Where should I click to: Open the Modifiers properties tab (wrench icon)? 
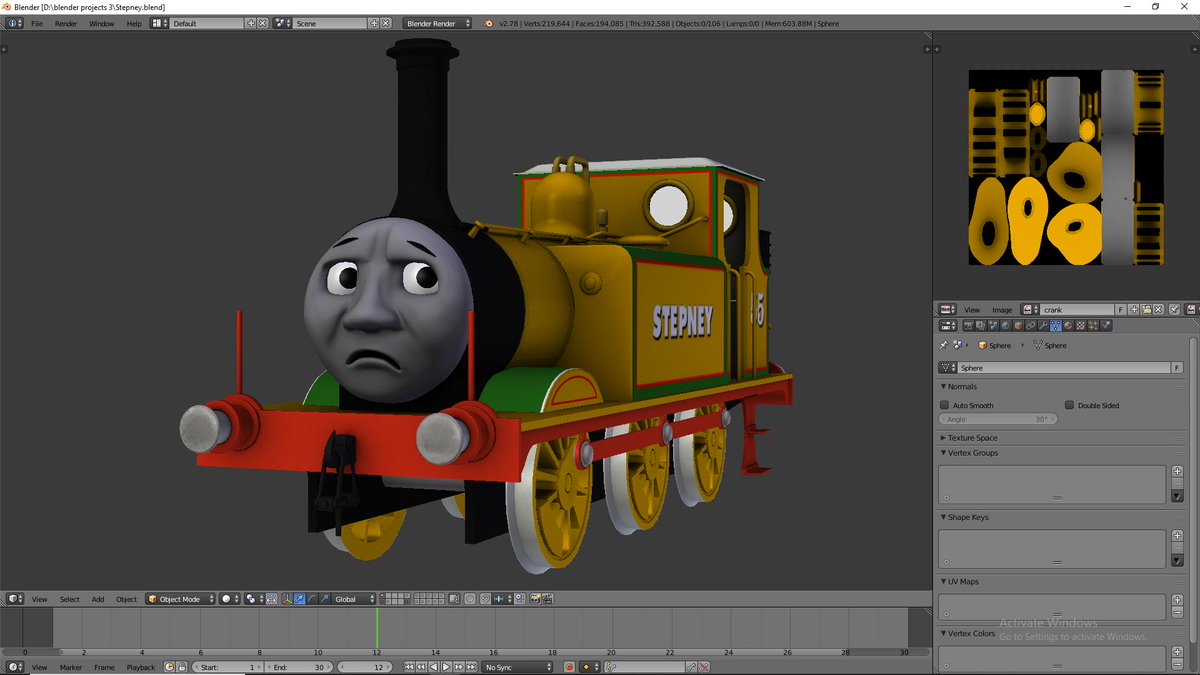[x=1043, y=325]
